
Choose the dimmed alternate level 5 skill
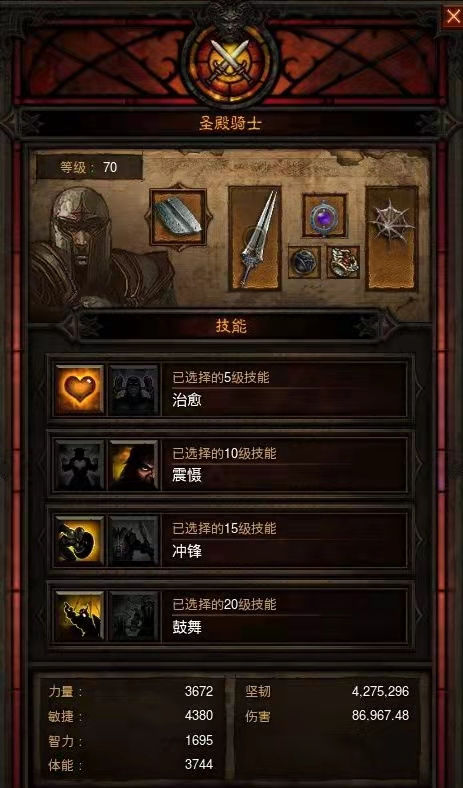[134, 390]
